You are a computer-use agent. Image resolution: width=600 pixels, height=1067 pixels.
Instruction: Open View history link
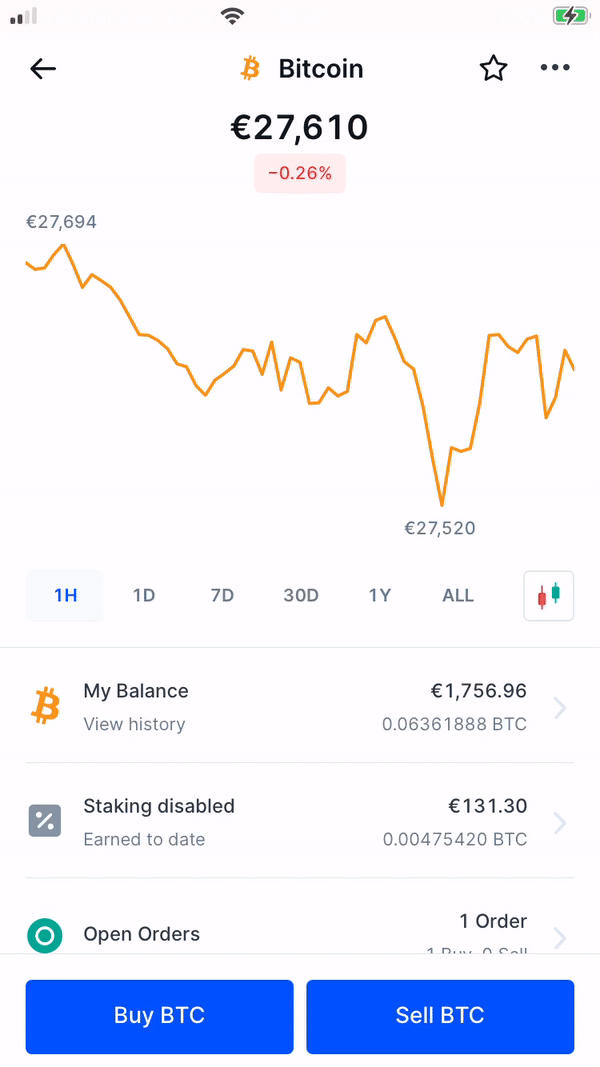(134, 724)
